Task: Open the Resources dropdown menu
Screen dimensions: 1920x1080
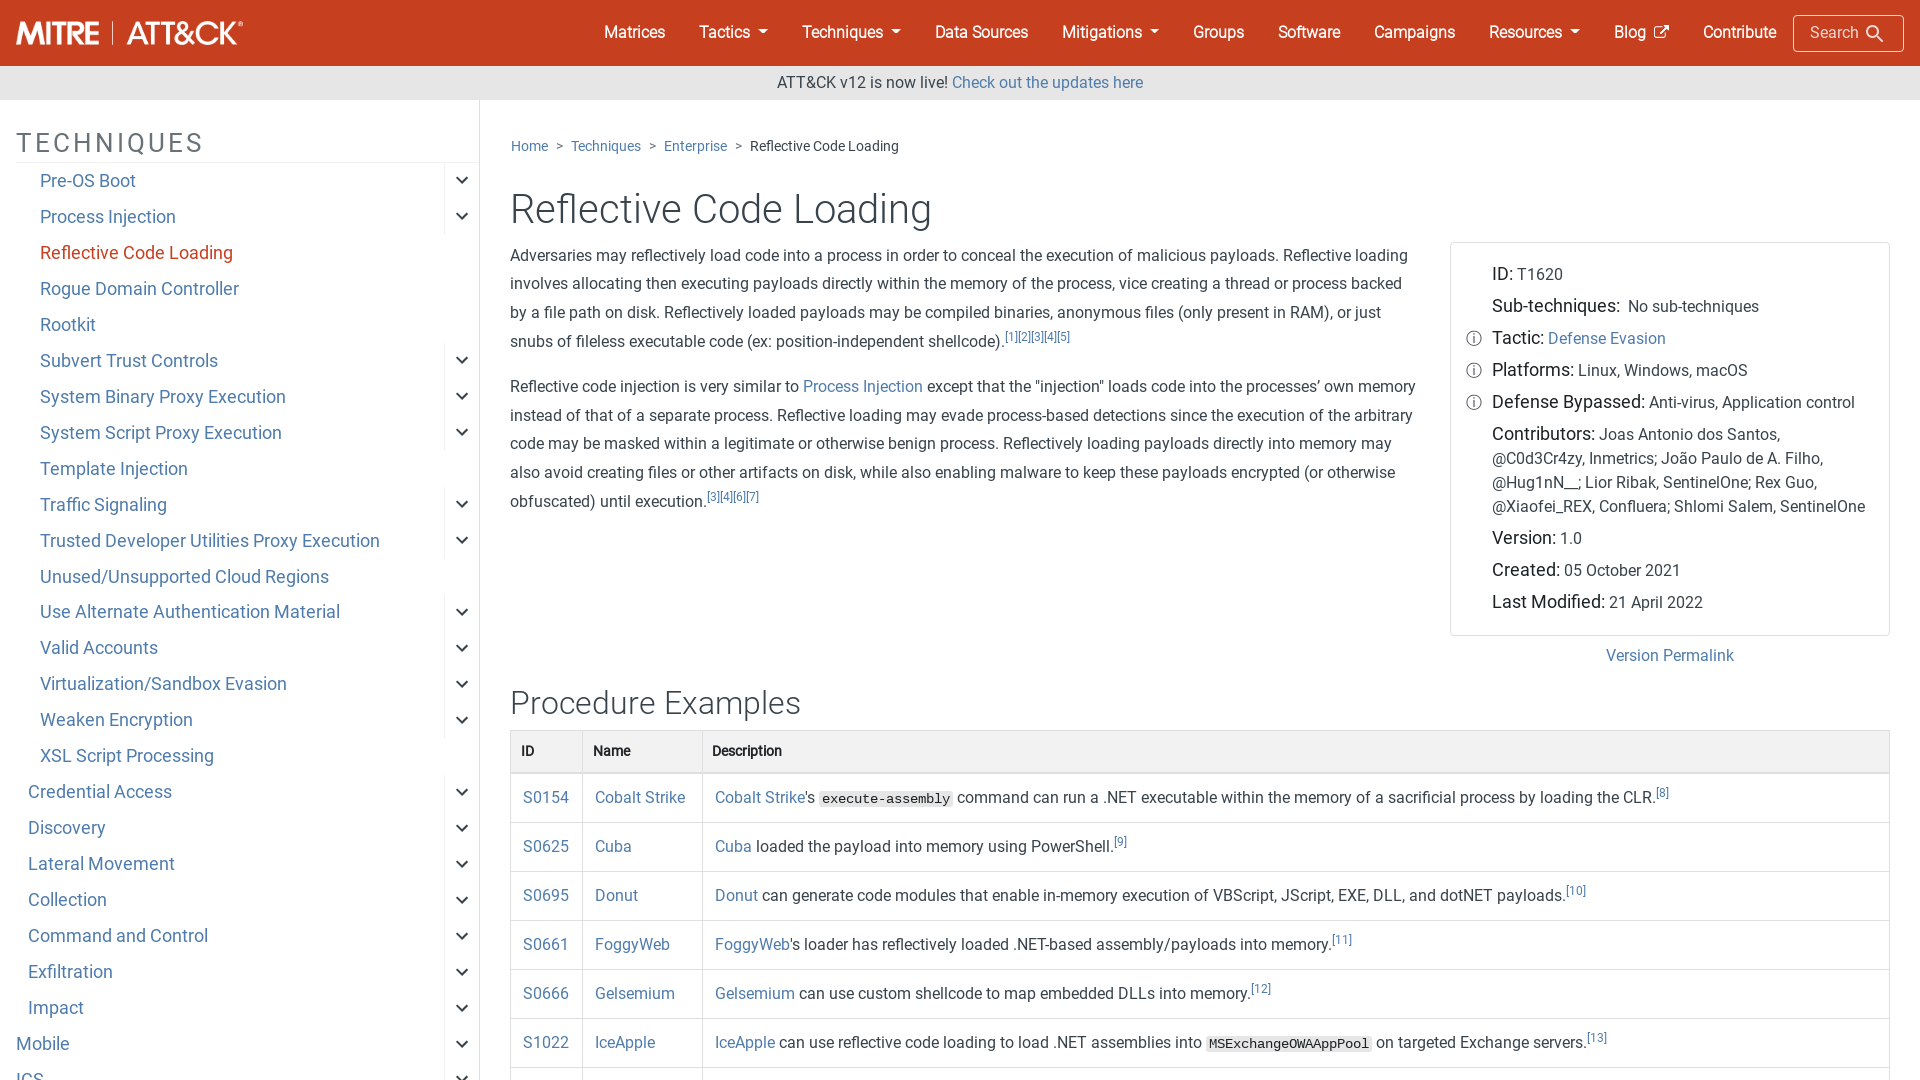Action: coord(1534,32)
